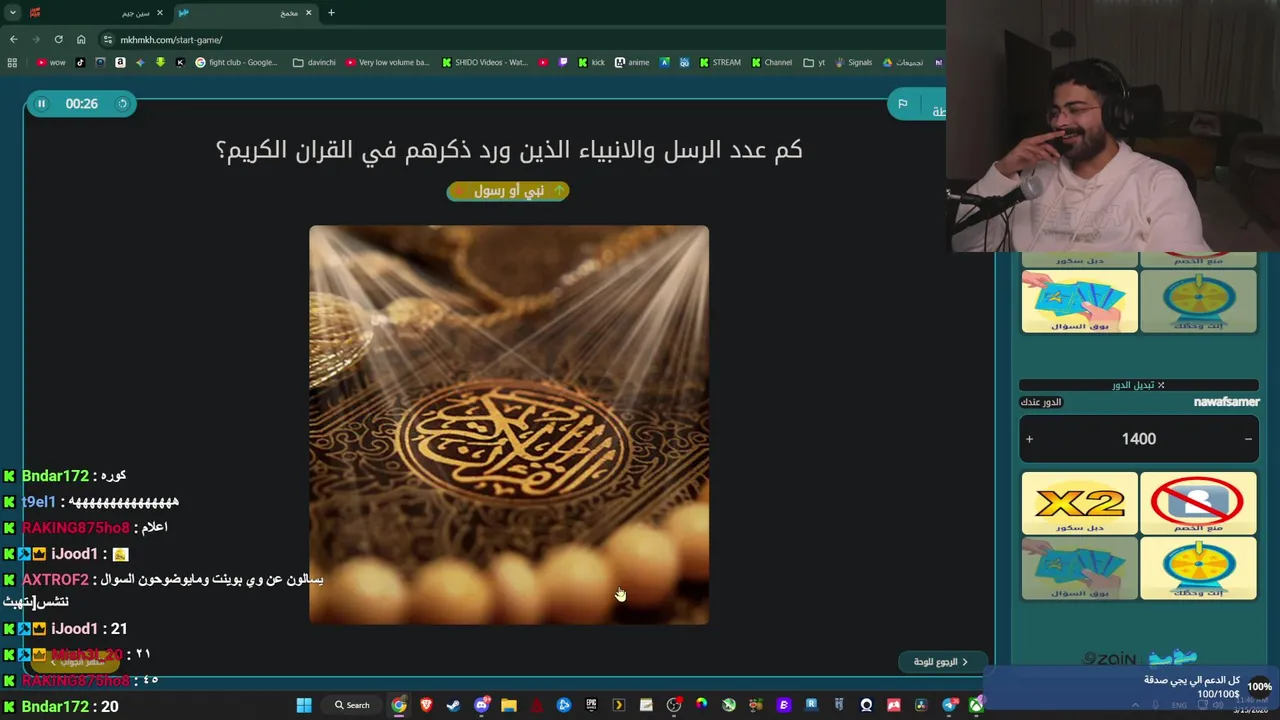Open File Explorer from taskbar

point(509,705)
